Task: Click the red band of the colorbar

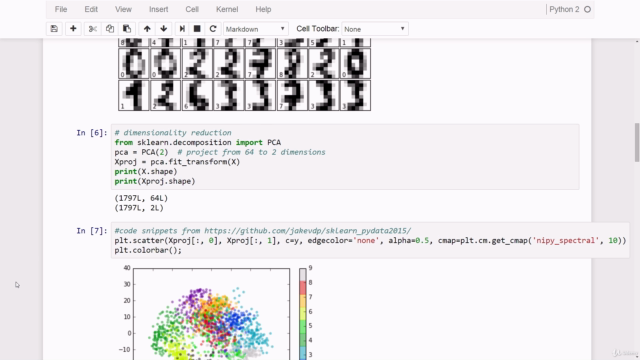Action: (302, 288)
